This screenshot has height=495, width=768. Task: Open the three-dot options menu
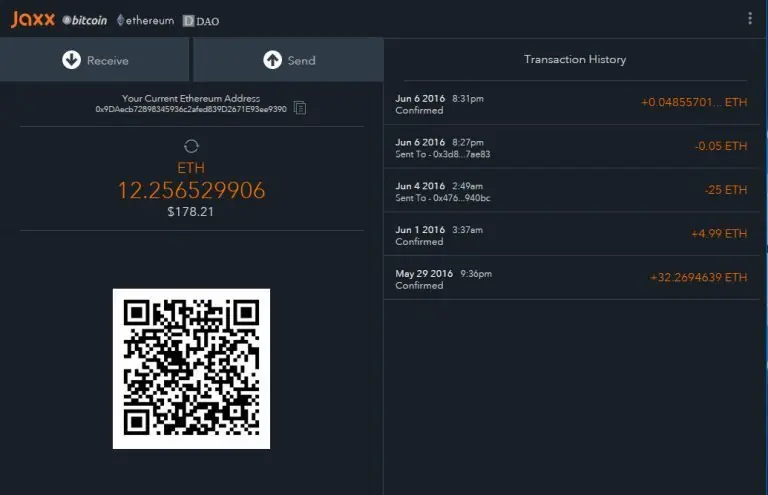point(750,19)
